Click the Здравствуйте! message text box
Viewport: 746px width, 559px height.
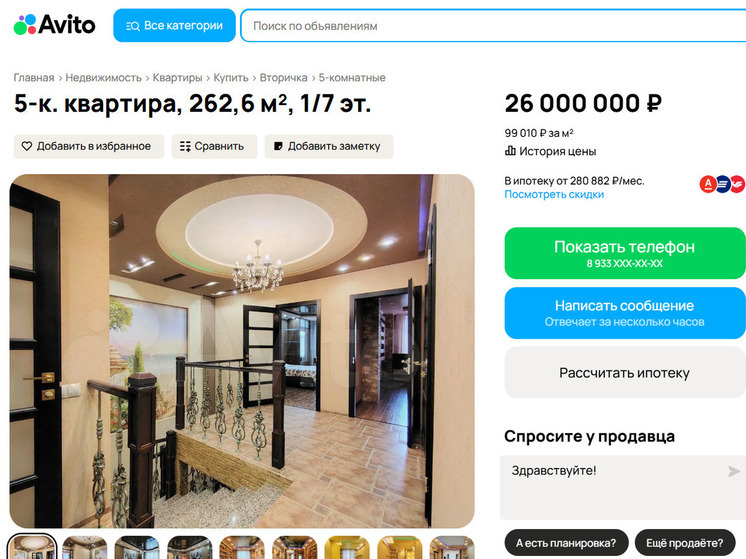(x=614, y=487)
